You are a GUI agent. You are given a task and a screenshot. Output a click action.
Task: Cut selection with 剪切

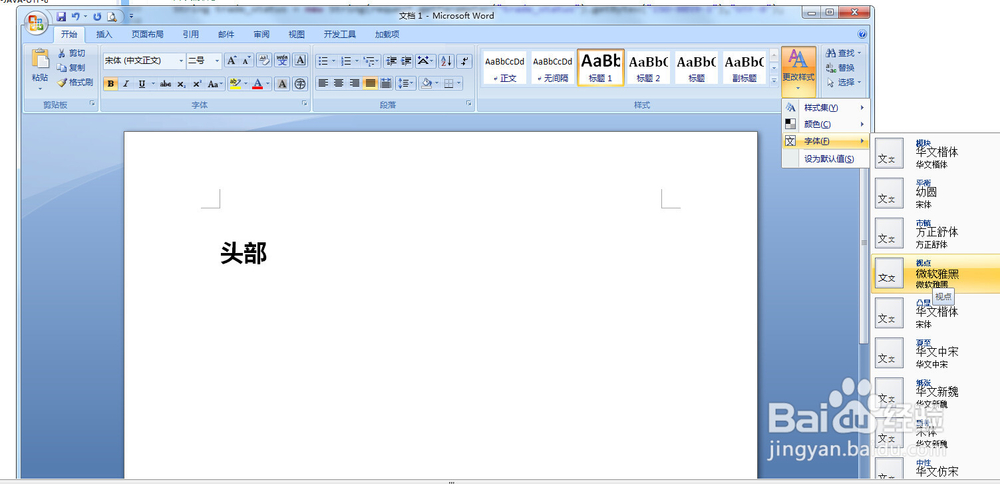(x=71, y=54)
